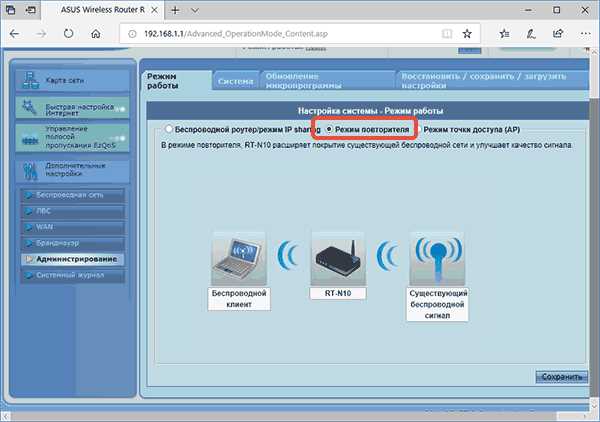Open the Обновление микропрограммы tab
This screenshot has width=600, height=422.
point(328,81)
